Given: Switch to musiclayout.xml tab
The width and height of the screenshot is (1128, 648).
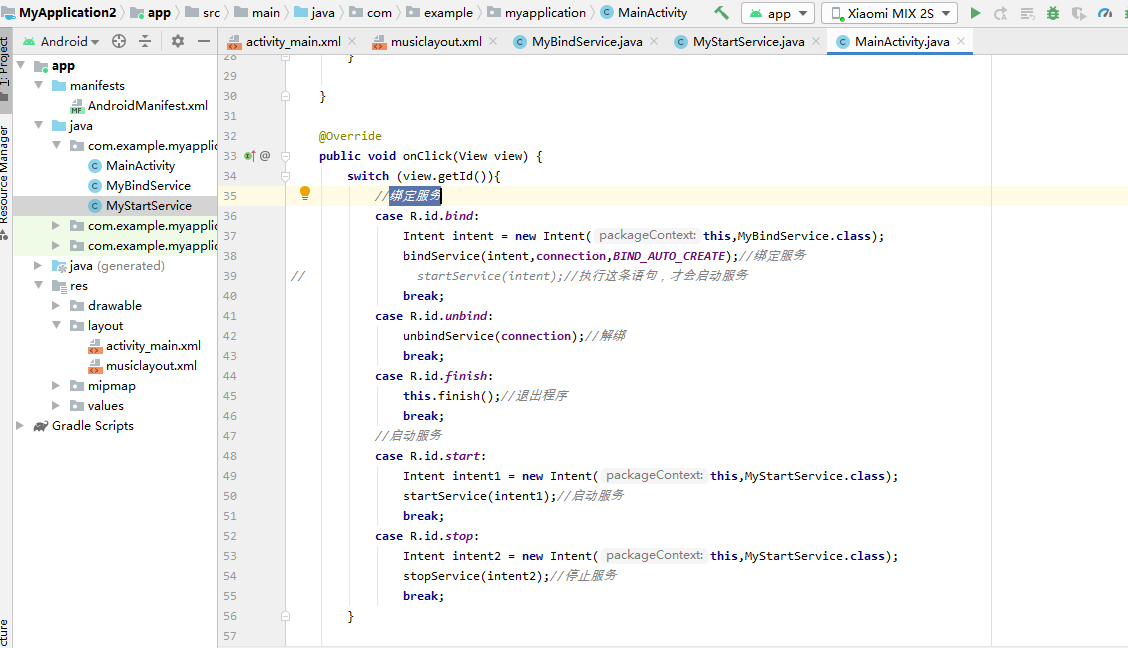Looking at the screenshot, I should coord(436,42).
